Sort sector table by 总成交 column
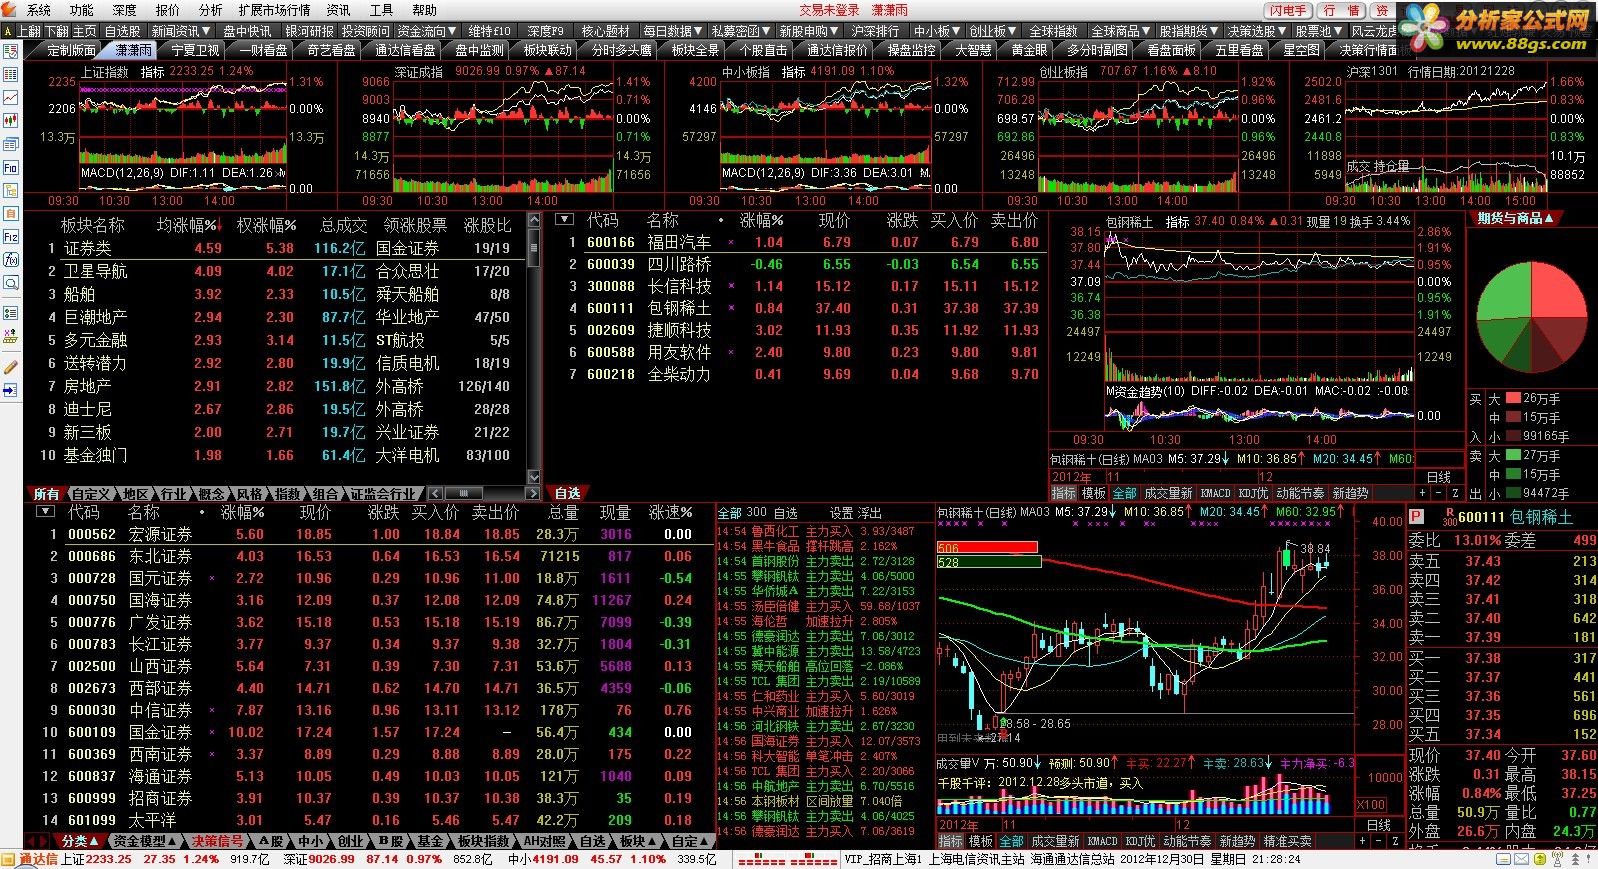This screenshot has width=1598, height=869. coord(343,226)
